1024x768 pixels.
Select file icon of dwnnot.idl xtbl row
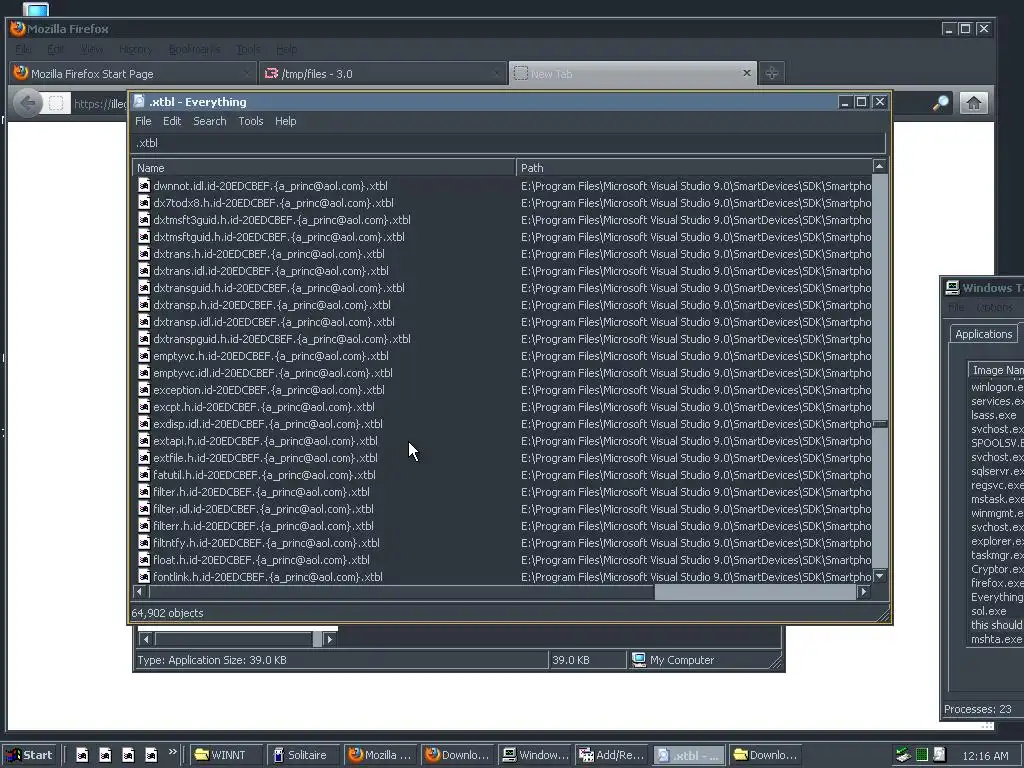pyautogui.click(x=144, y=185)
